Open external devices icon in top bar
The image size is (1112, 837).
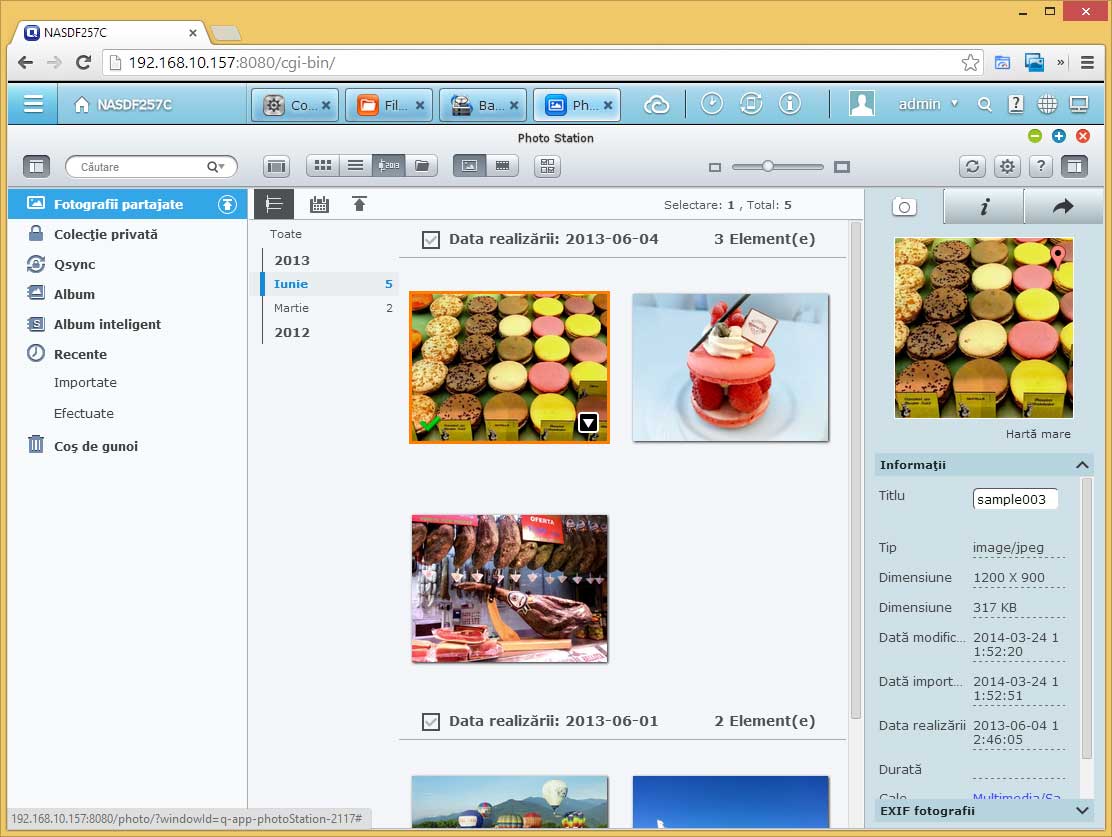click(x=750, y=104)
